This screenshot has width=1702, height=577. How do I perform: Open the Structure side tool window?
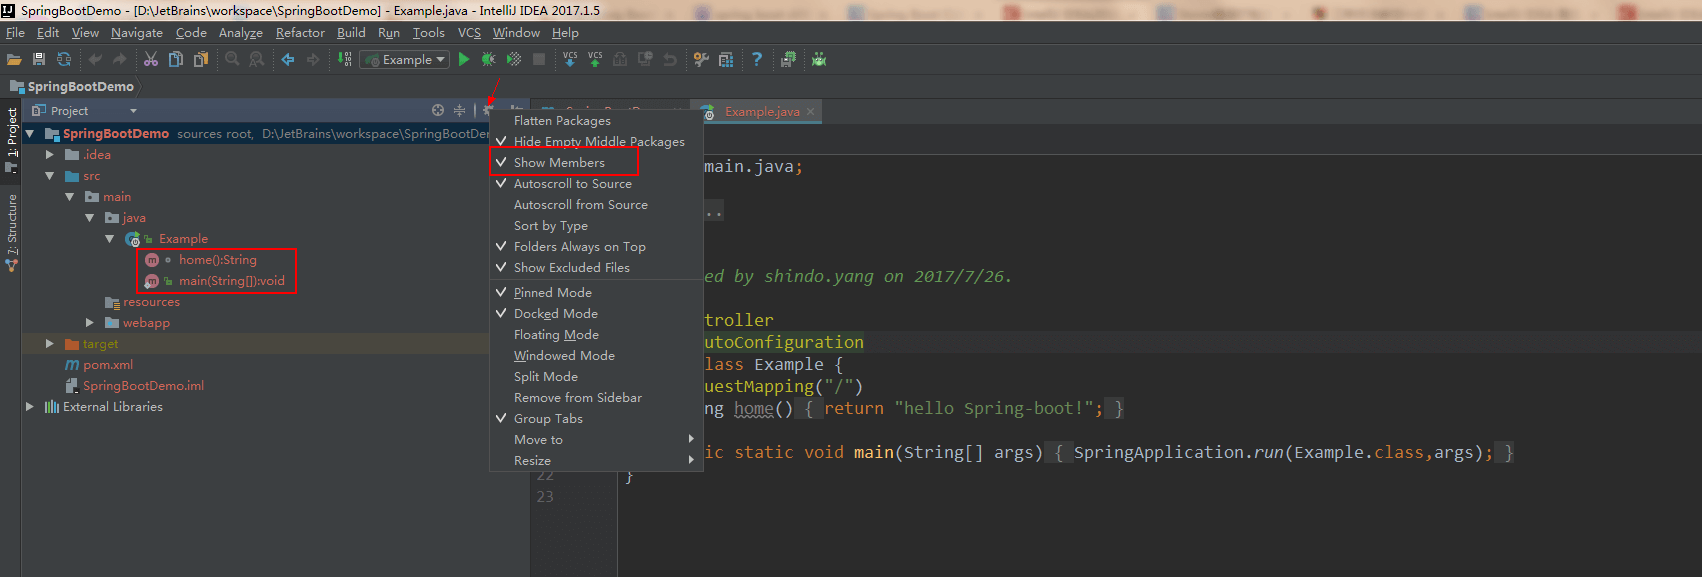tap(12, 232)
